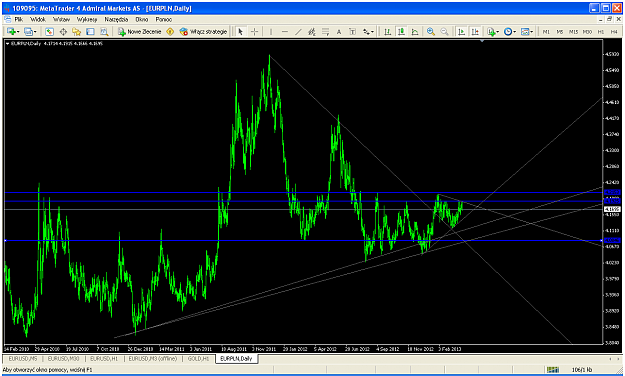Viewport: 625px width, 376px height.
Task: Select the Vertical Line drawing tool
Action: (271, 31)
